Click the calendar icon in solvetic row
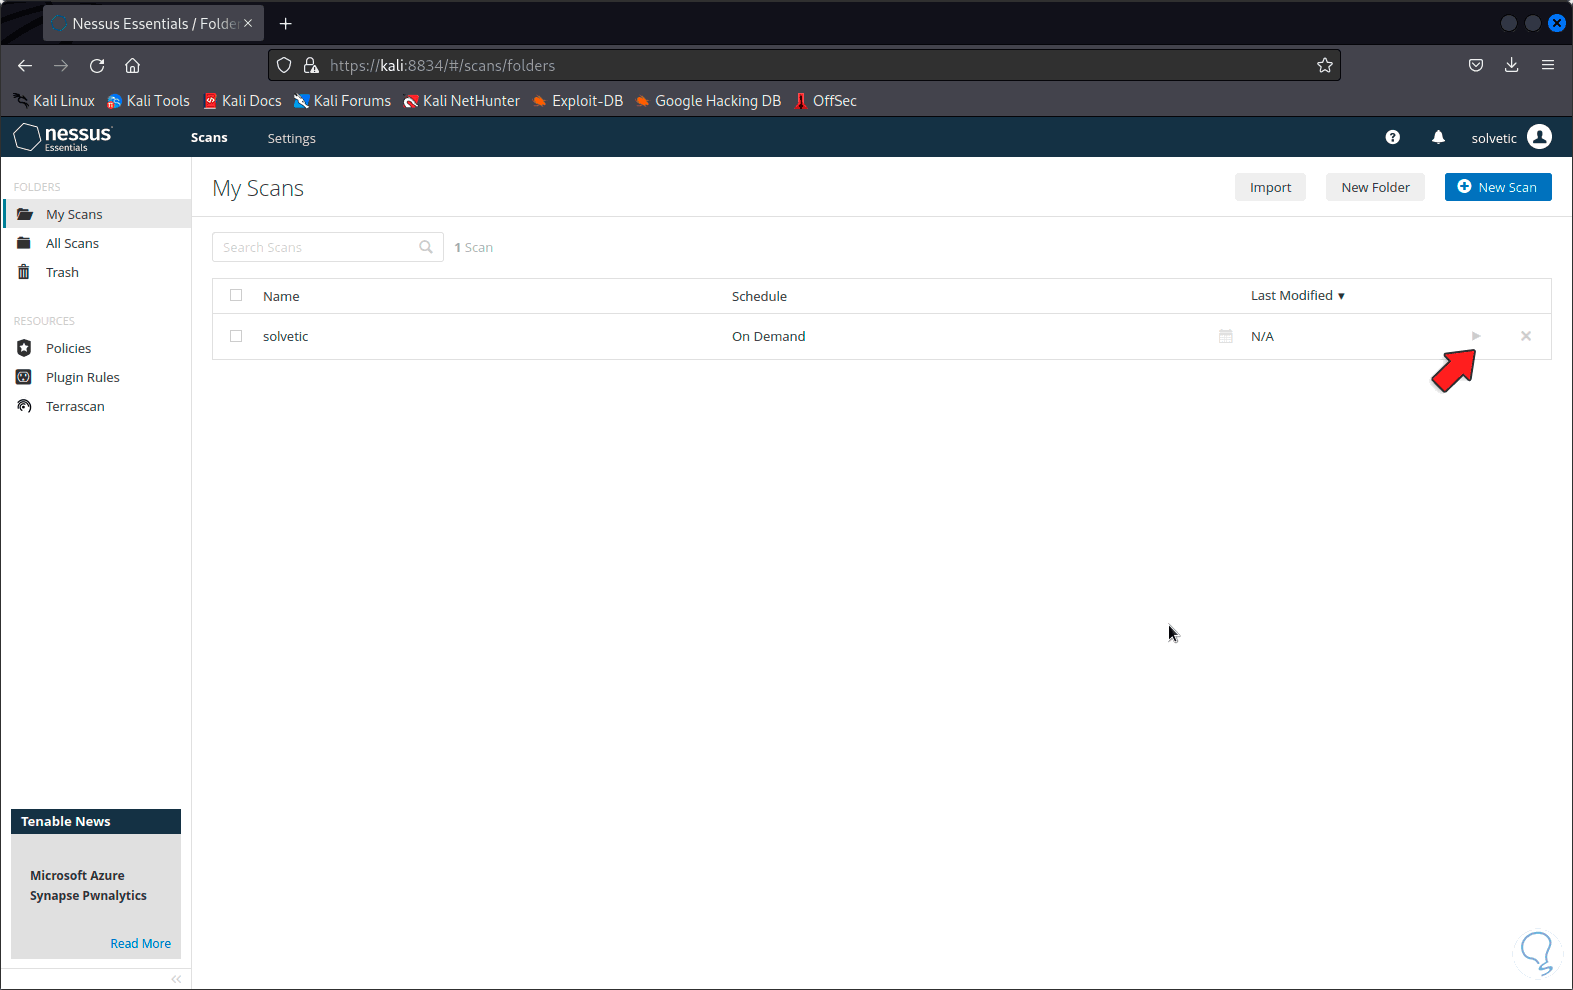 [x=1226, y=336]
